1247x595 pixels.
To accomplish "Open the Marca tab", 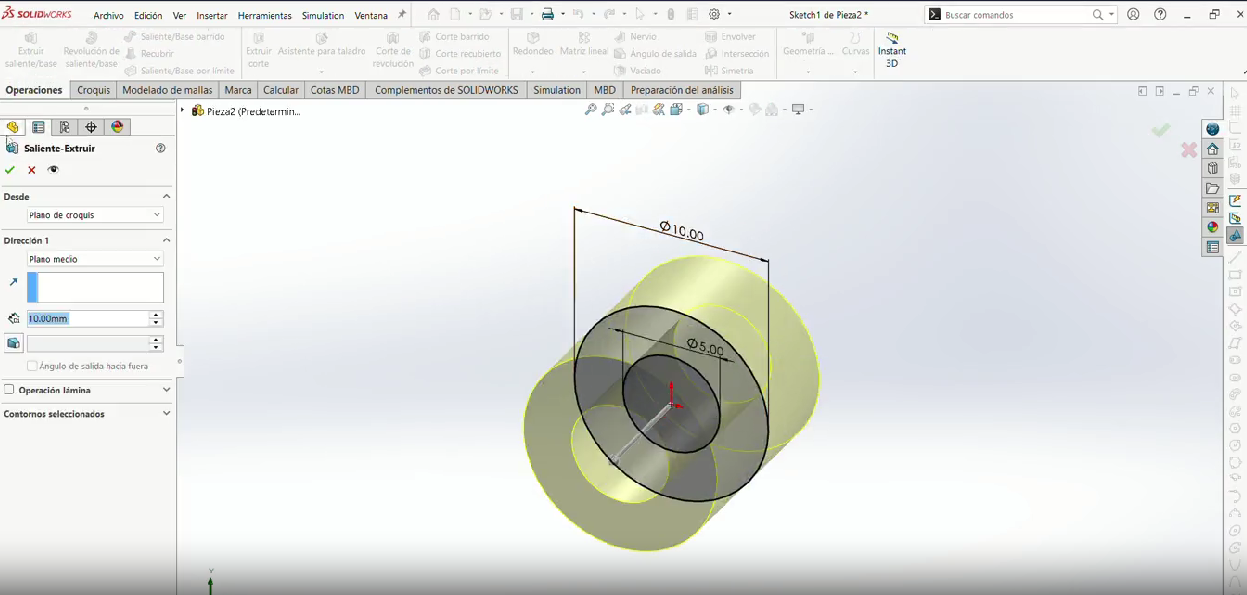I will click(x=238, y=90).
